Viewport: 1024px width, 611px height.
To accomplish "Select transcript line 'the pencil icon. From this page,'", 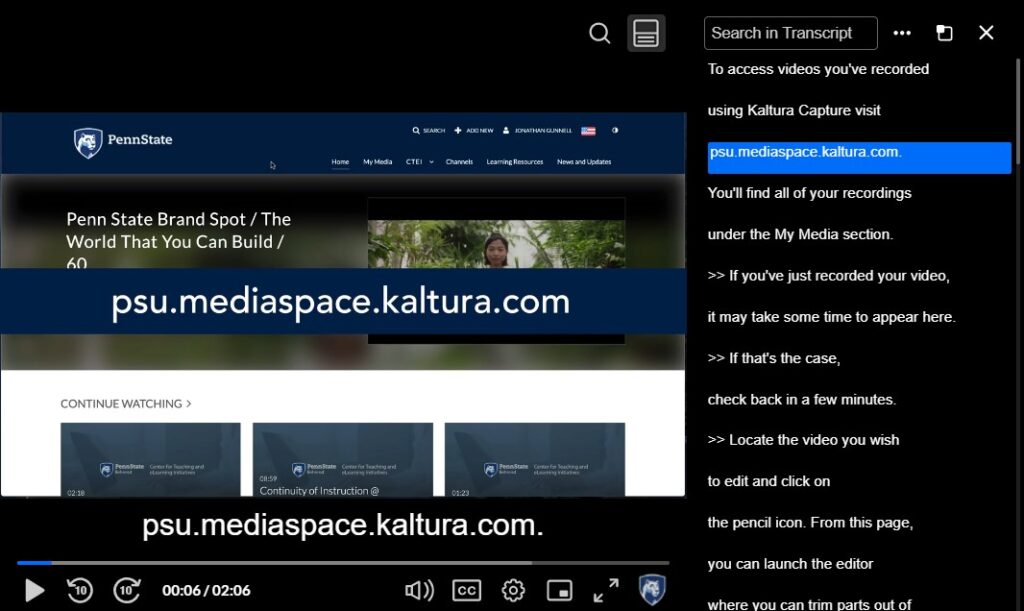I will click(x=810, y=522).
